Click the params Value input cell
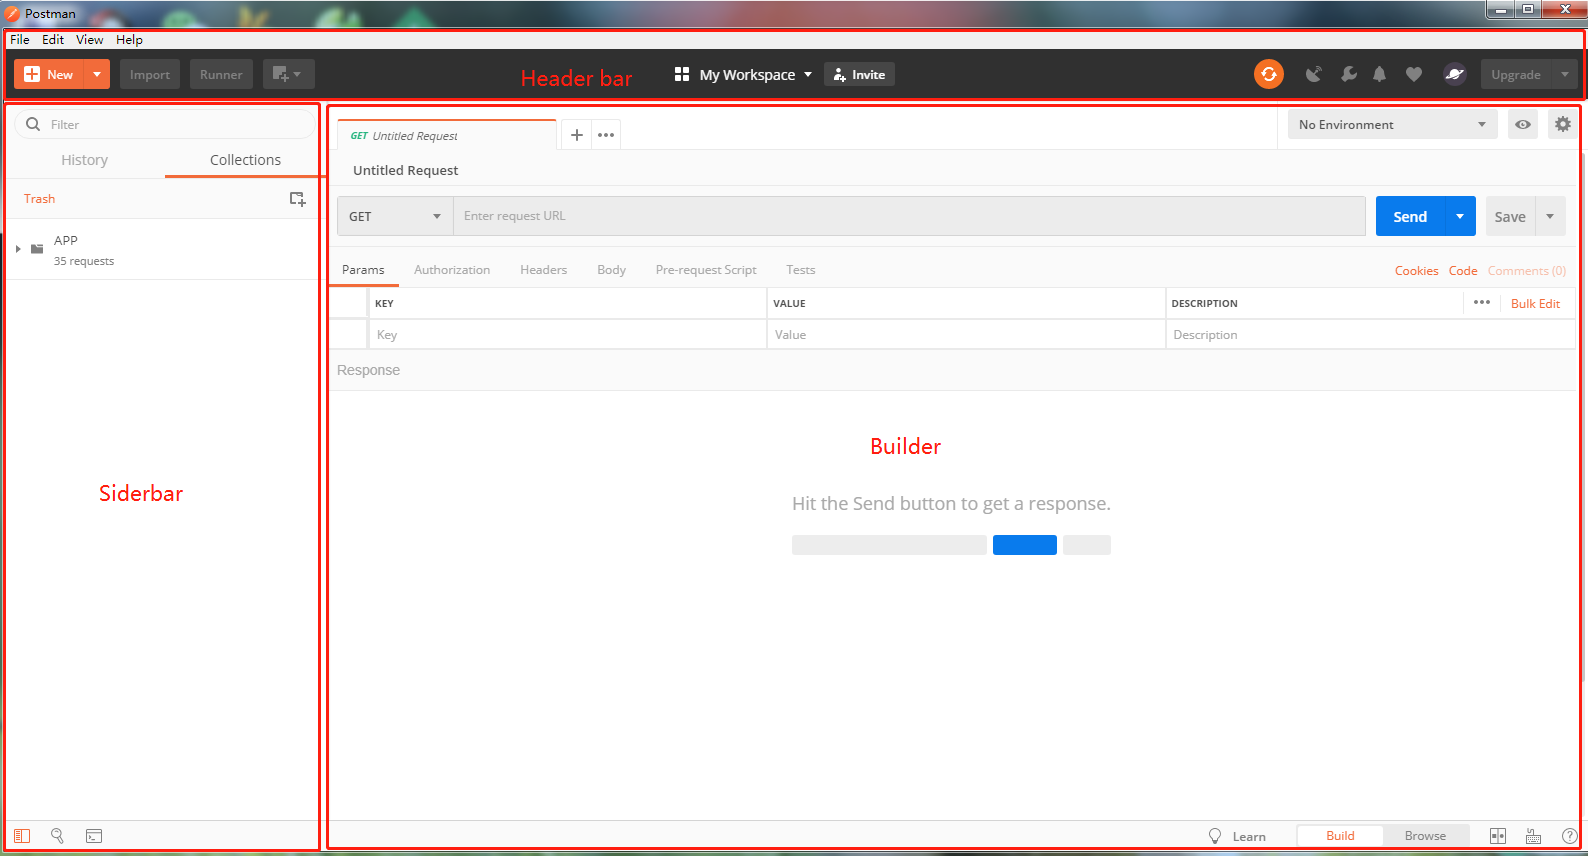The image size is (1588, 856). point(966,335)
